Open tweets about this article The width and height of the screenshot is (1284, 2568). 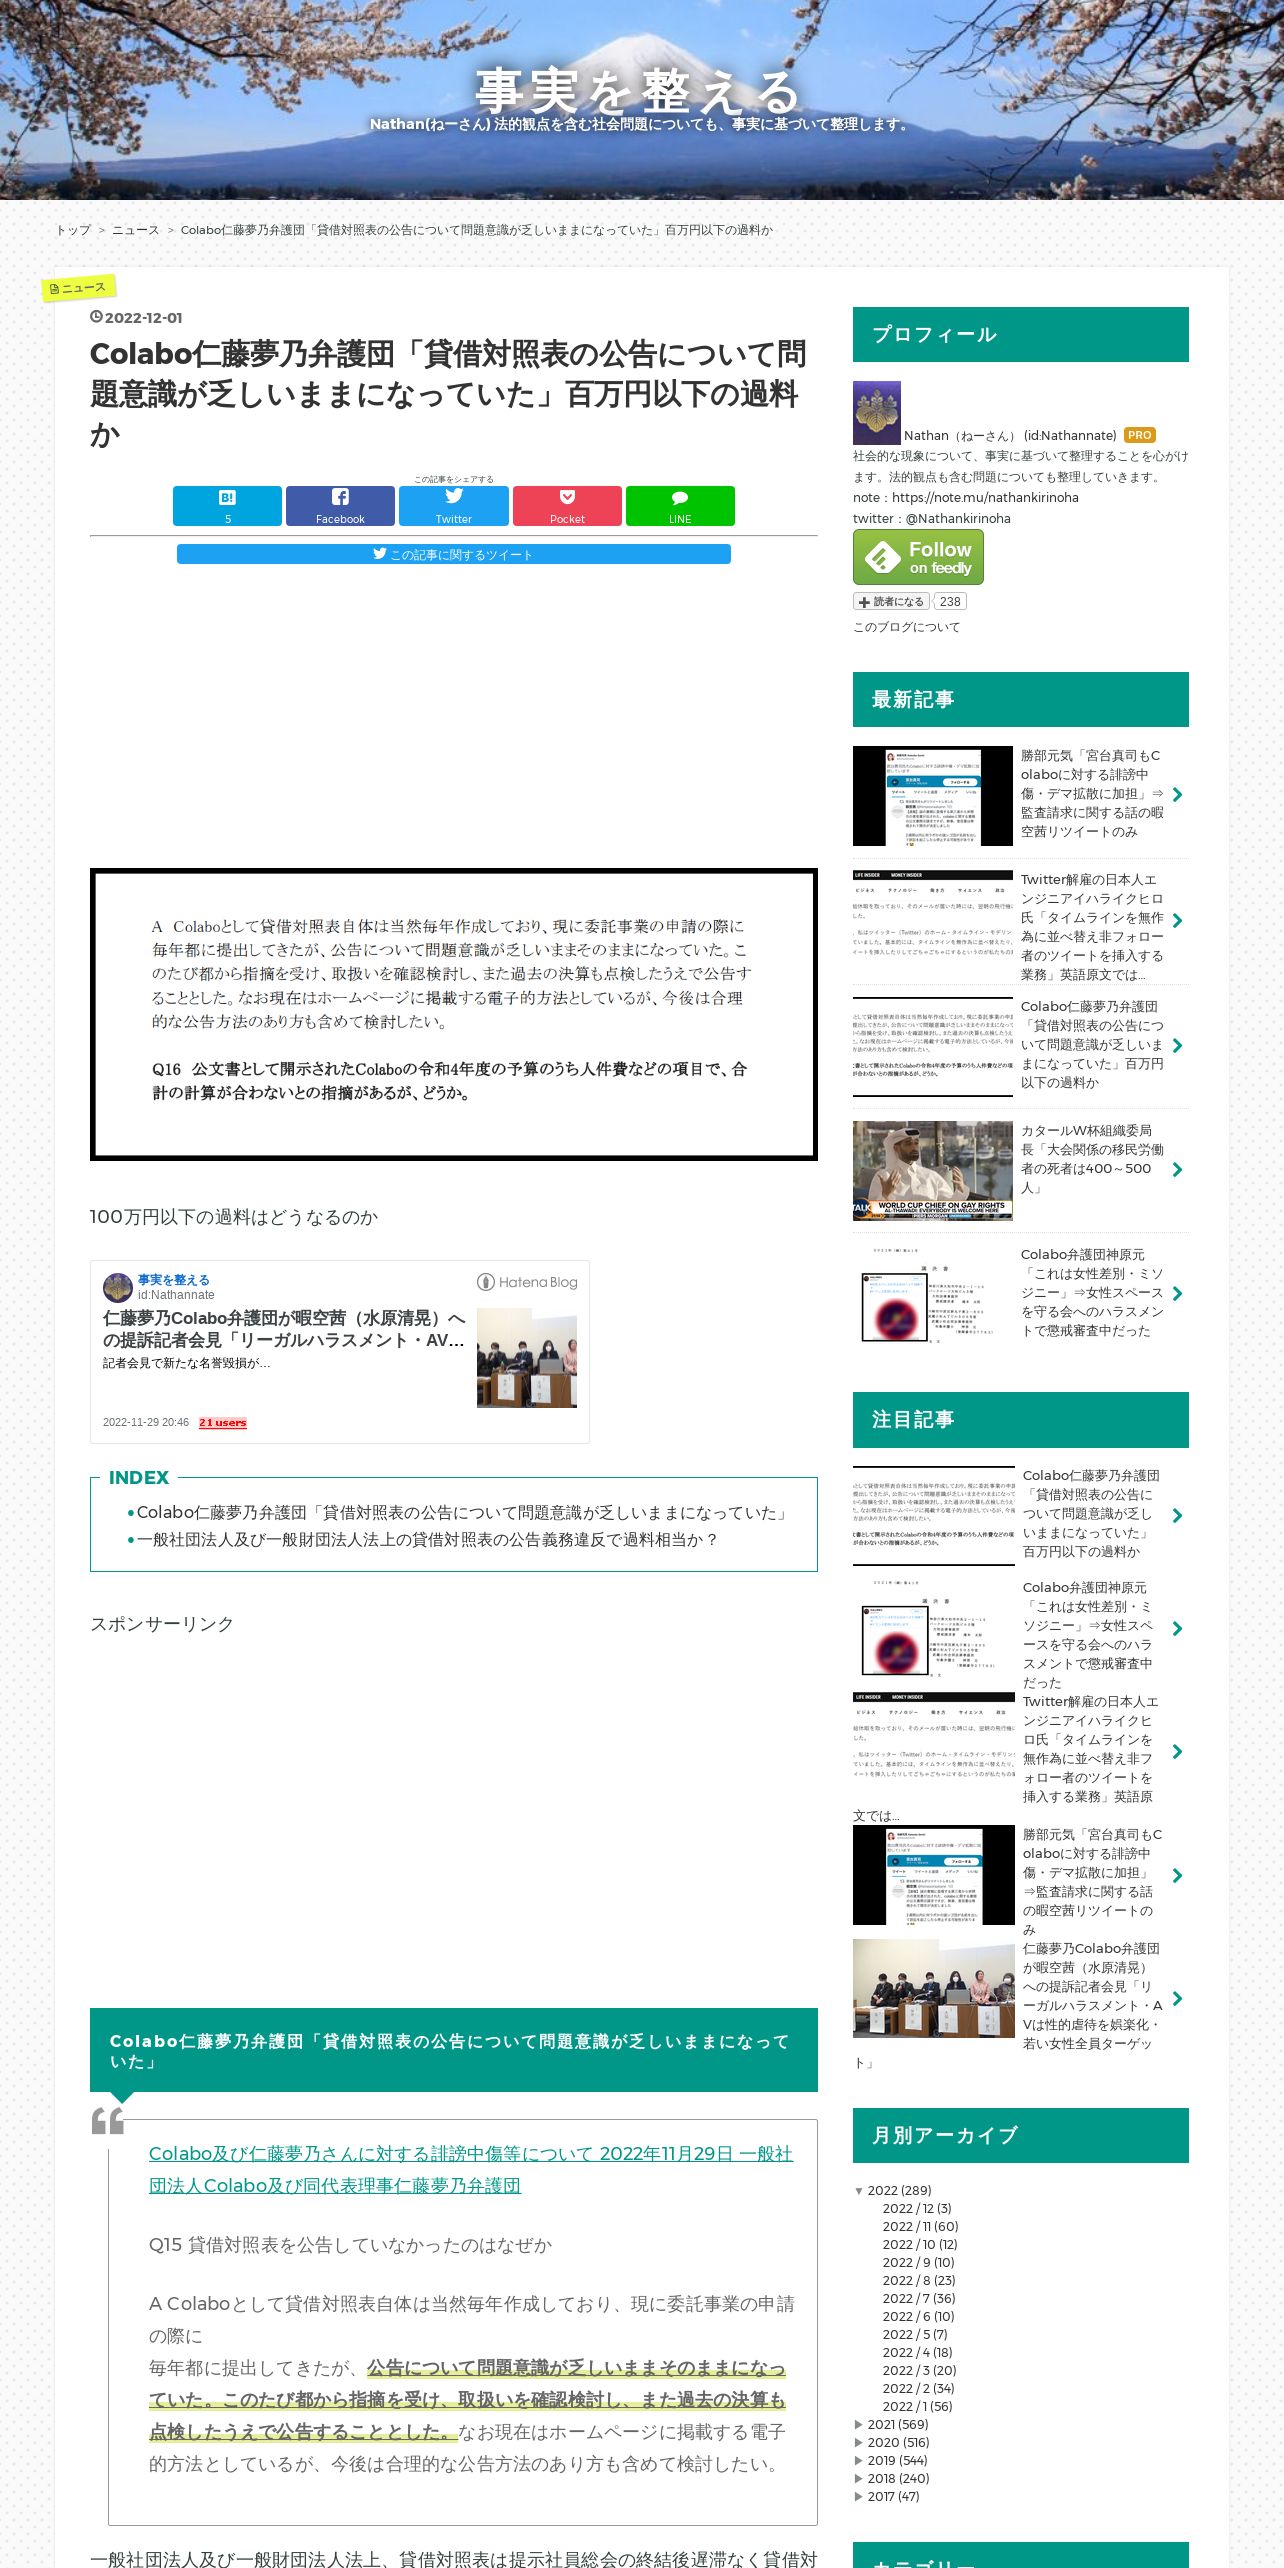point(453,554)
